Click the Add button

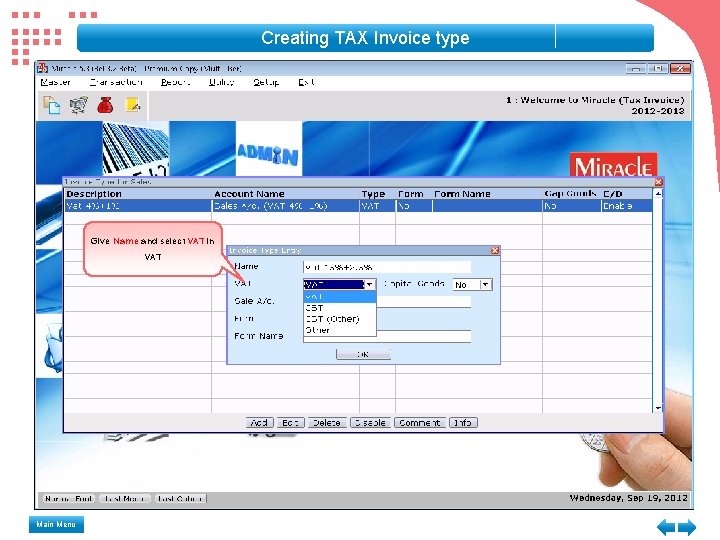click(x=259, y=422)
